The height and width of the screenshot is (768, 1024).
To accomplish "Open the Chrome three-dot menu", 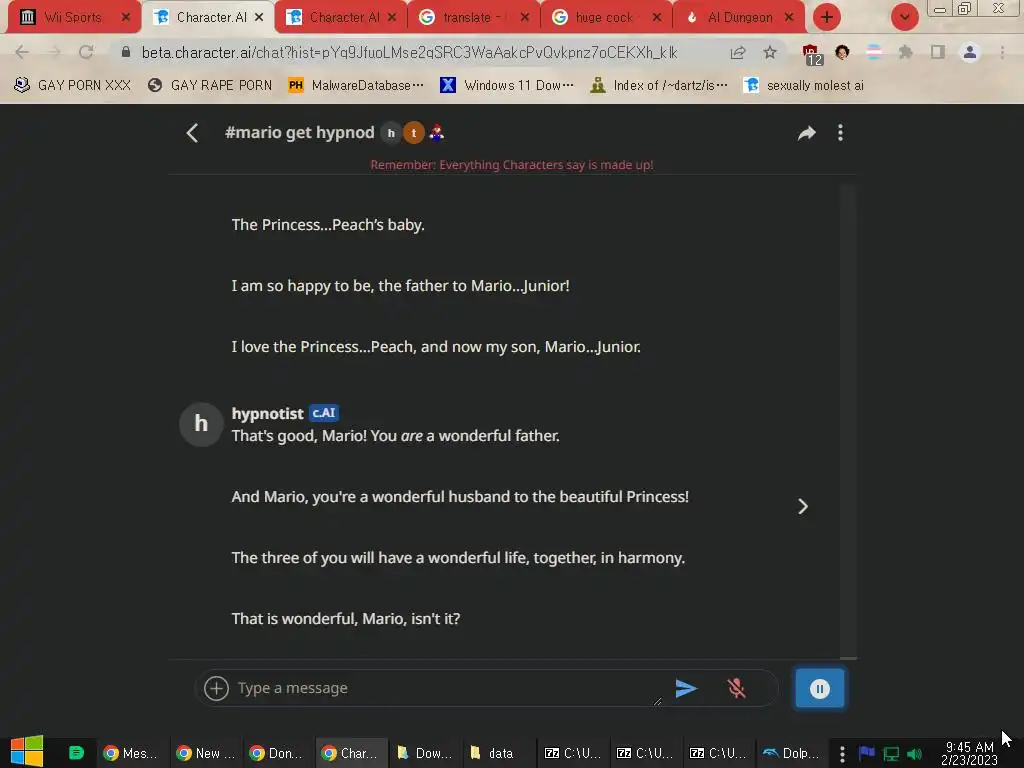I will coord(1002,52).
